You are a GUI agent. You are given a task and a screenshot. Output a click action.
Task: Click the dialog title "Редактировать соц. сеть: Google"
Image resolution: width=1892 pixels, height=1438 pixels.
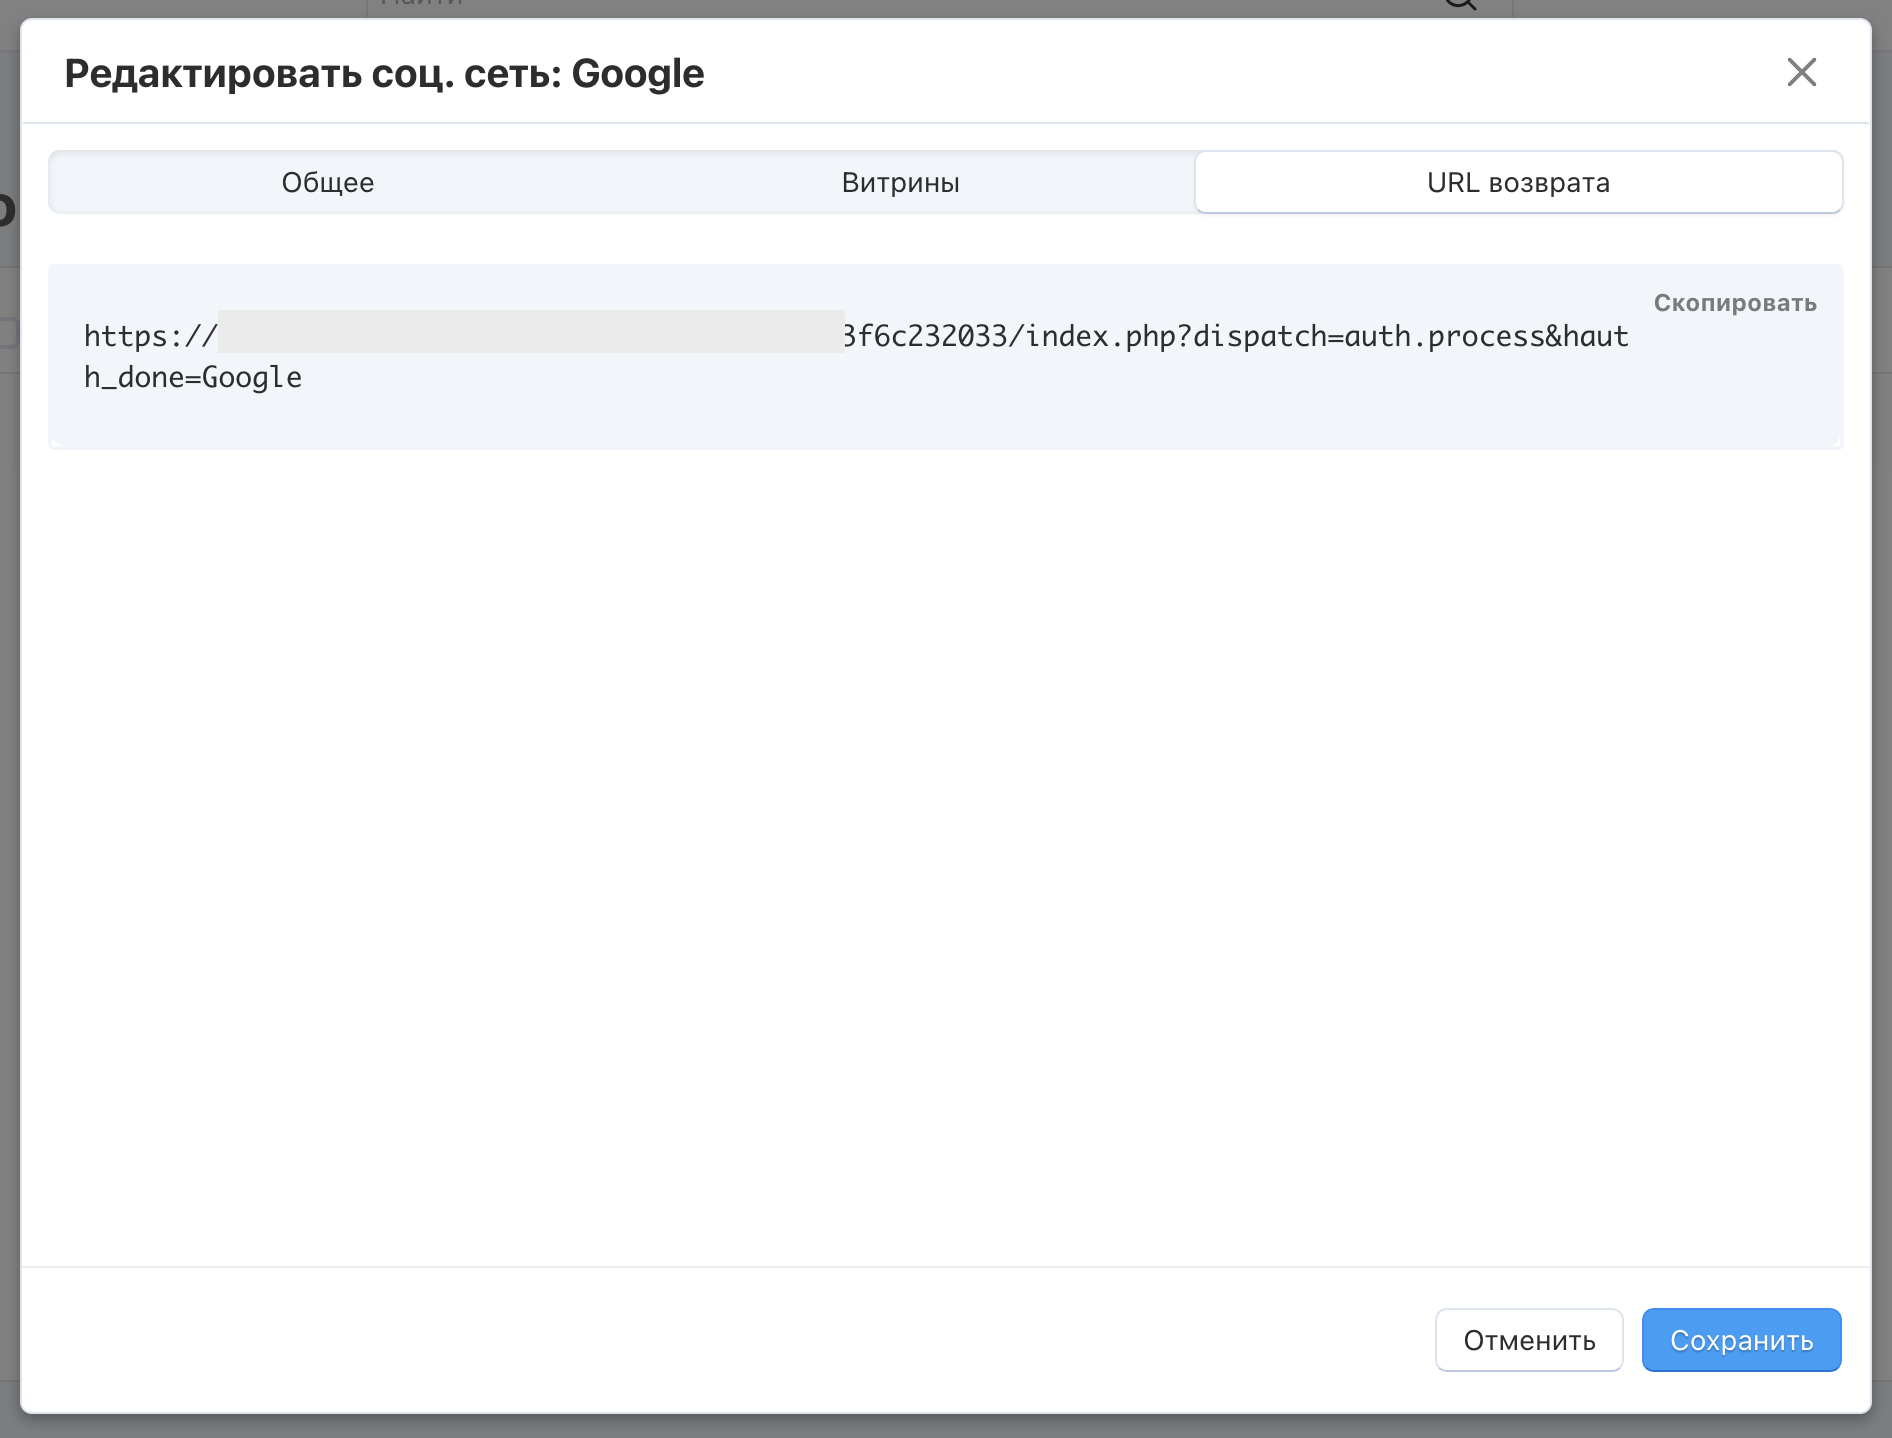tap(384, 73)
